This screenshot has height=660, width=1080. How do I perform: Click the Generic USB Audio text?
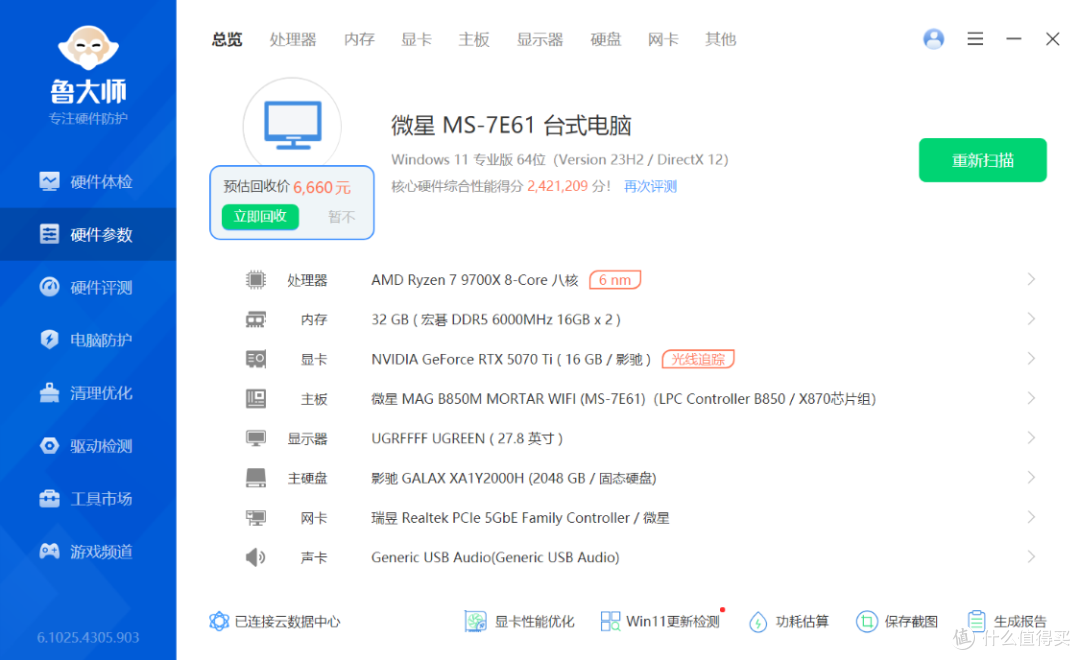495,557
